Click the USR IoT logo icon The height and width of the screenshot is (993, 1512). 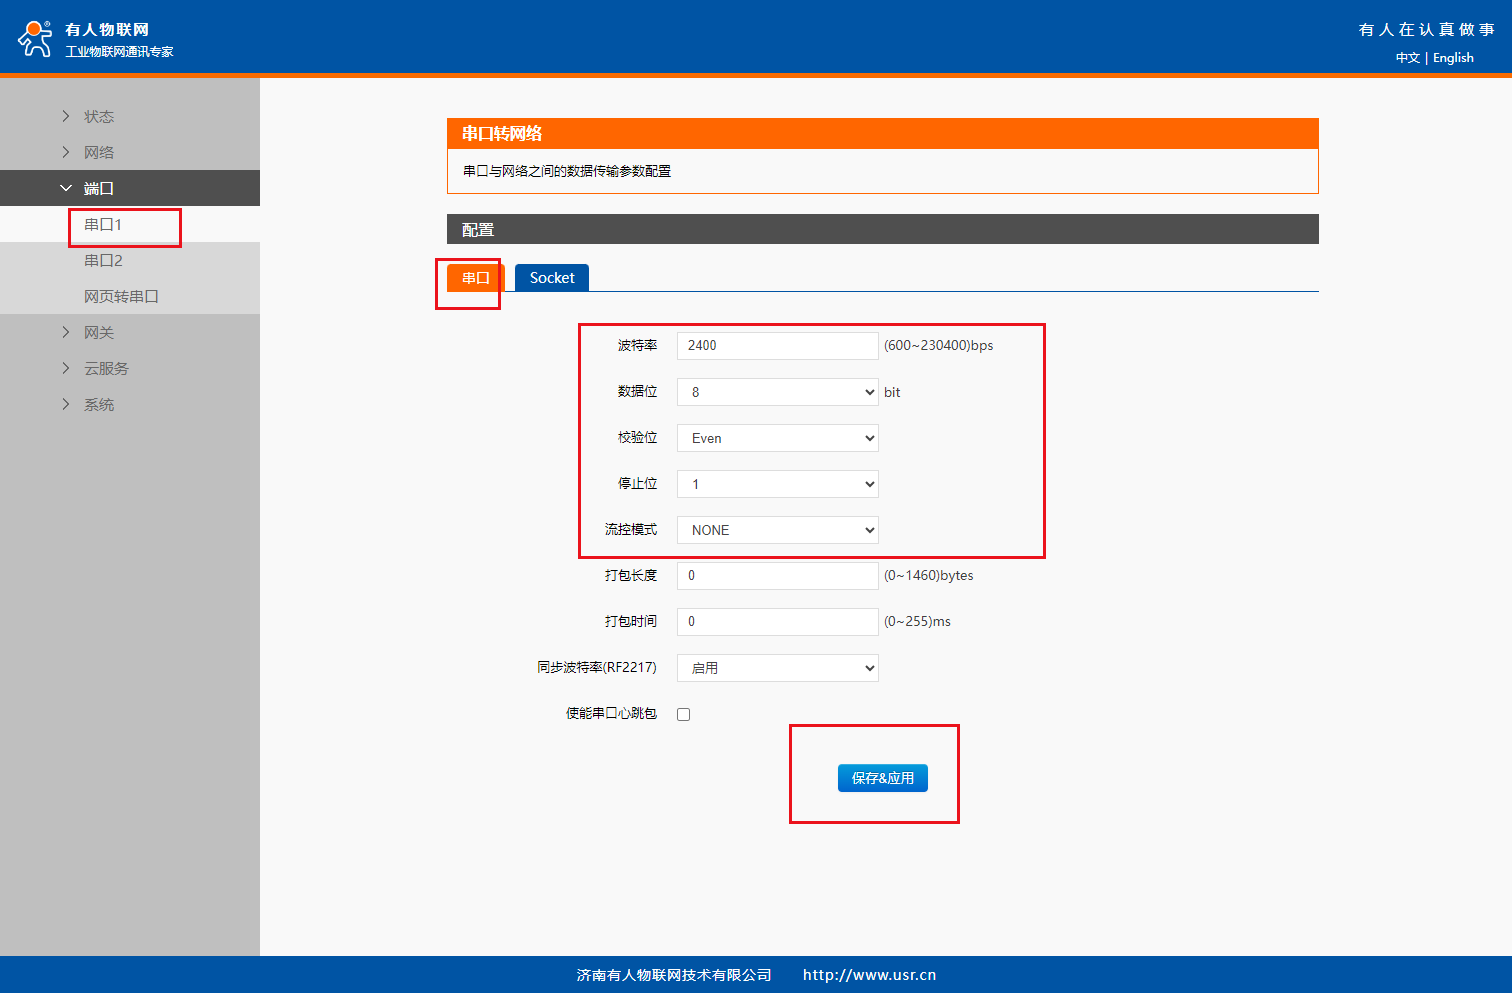(35, 38)
